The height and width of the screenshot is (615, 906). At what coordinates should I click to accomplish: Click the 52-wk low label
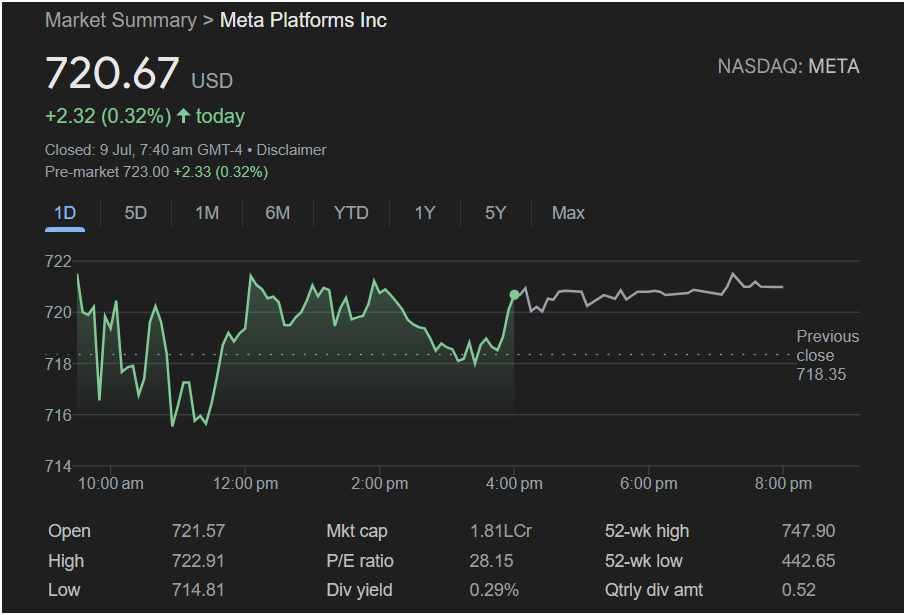coord(644,561)
